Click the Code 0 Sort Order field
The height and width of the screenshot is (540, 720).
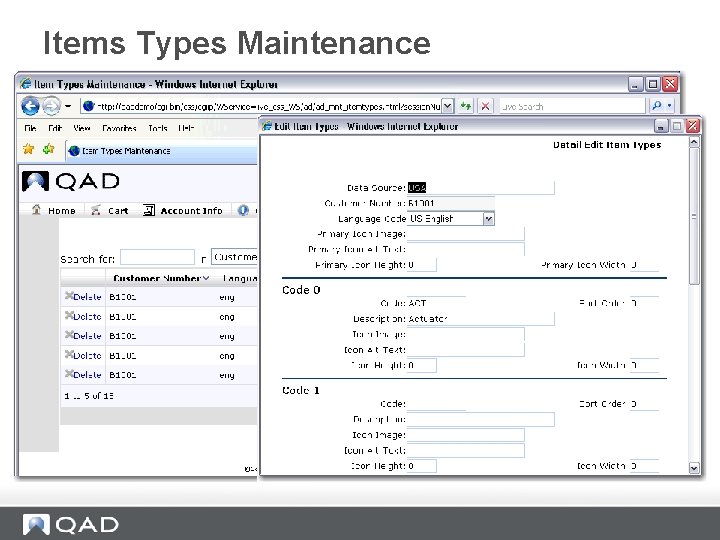tap(644, 303)
